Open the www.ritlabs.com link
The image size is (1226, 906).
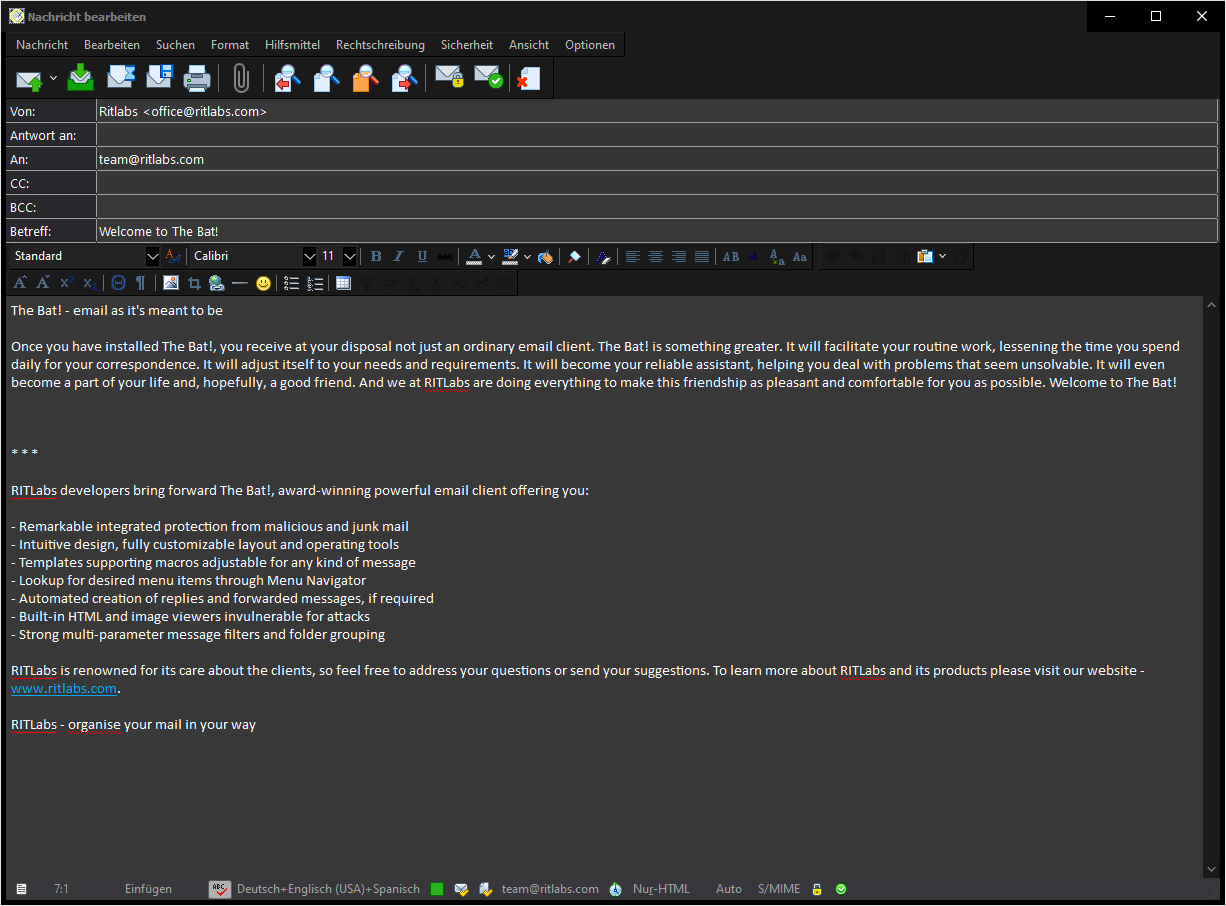[x=64, y=688]
